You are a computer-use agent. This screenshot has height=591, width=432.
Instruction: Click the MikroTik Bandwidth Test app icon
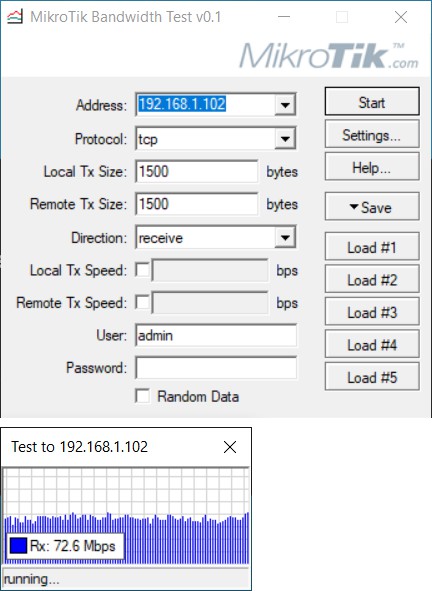coord(15,17)
